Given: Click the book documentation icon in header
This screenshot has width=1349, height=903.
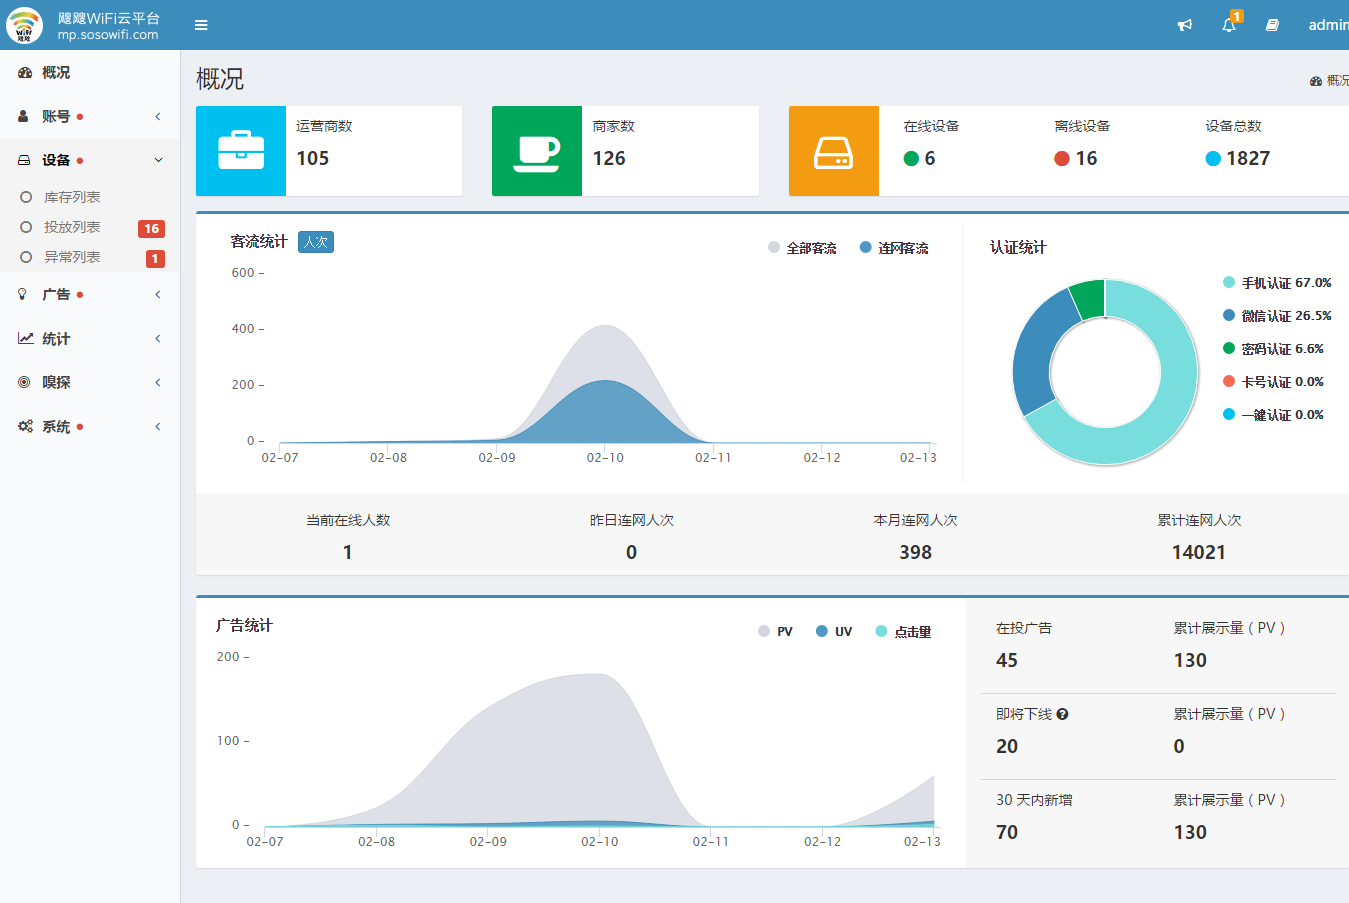Looking at the screenshot, I should coord(1272,25).
